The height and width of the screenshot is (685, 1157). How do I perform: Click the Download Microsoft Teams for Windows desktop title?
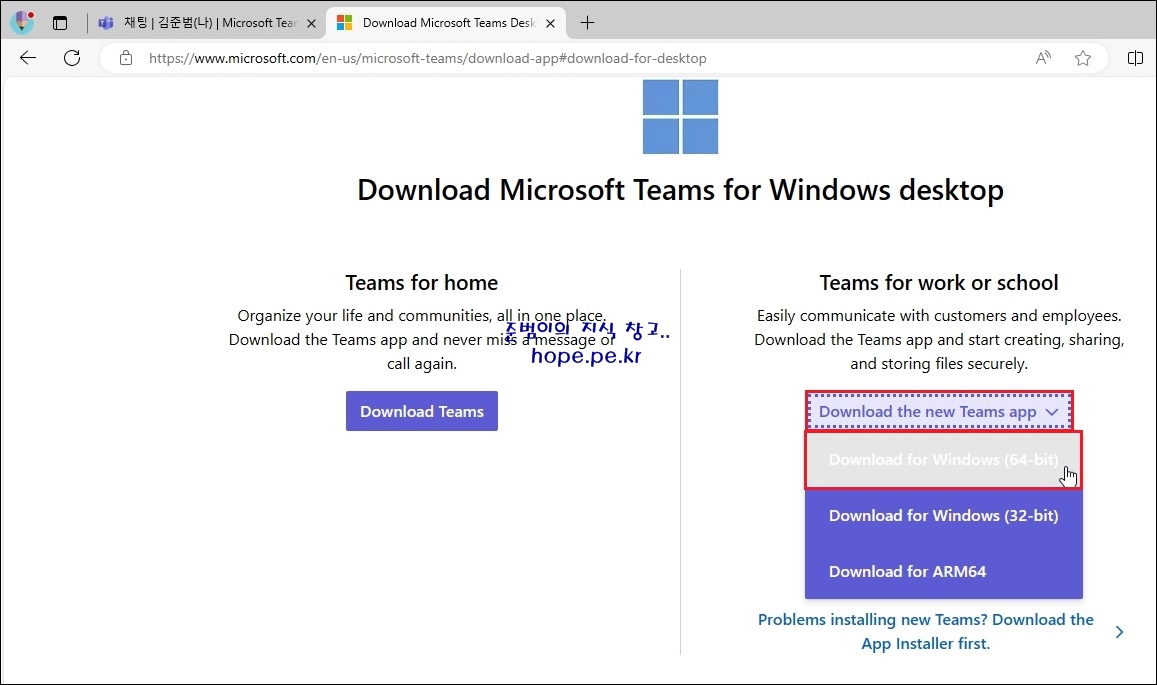(680, 190)
